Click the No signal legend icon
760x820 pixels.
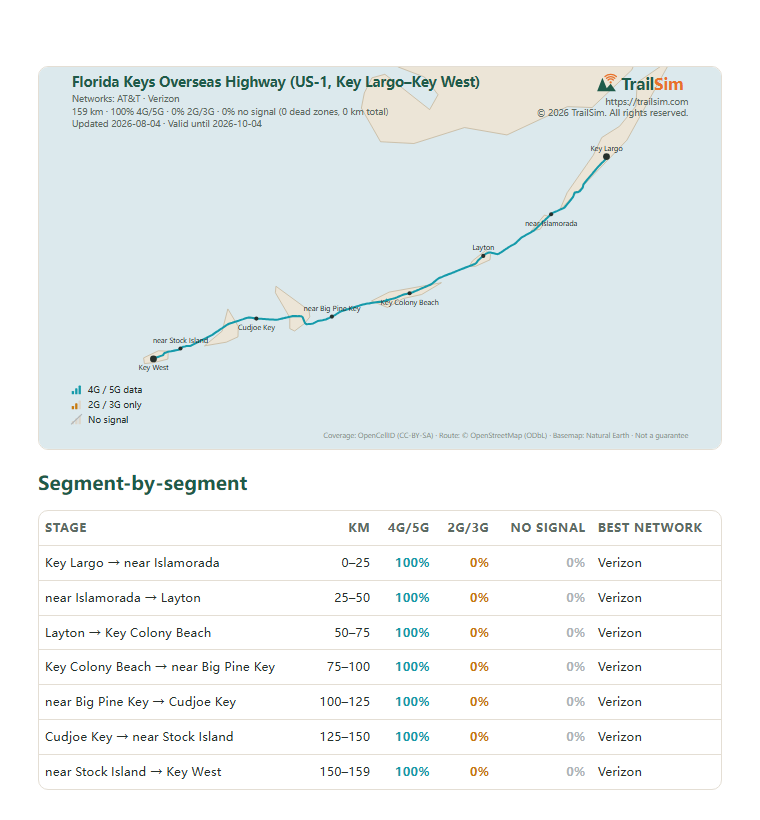coord(76,420)
